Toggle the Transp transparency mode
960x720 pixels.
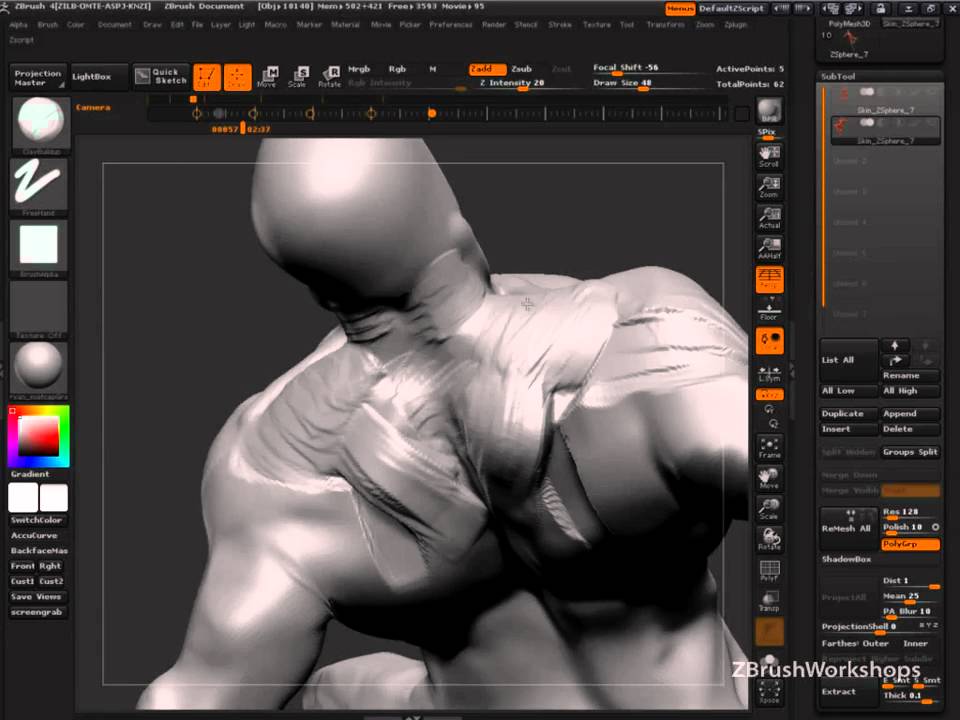pyautogui.click(x=770, y=601)
